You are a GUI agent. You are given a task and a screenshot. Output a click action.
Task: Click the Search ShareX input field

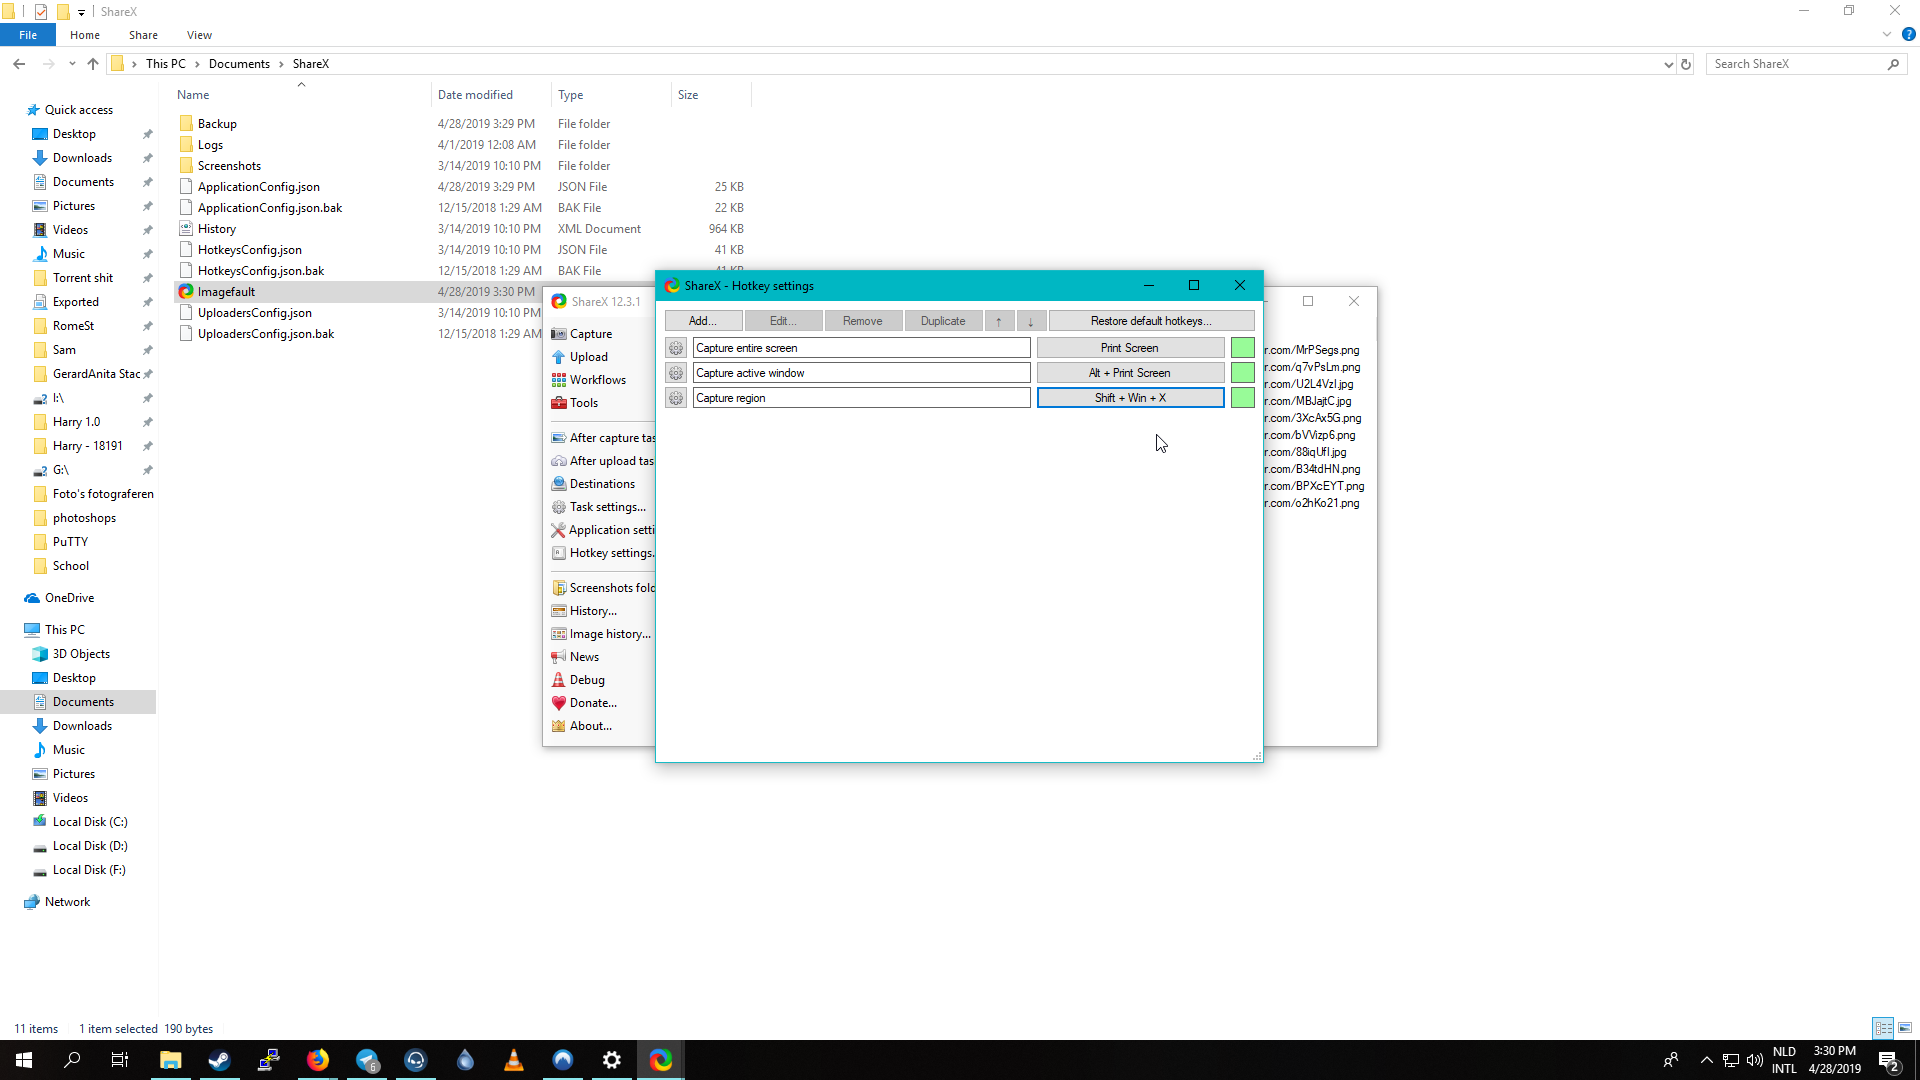[1795, 64]
